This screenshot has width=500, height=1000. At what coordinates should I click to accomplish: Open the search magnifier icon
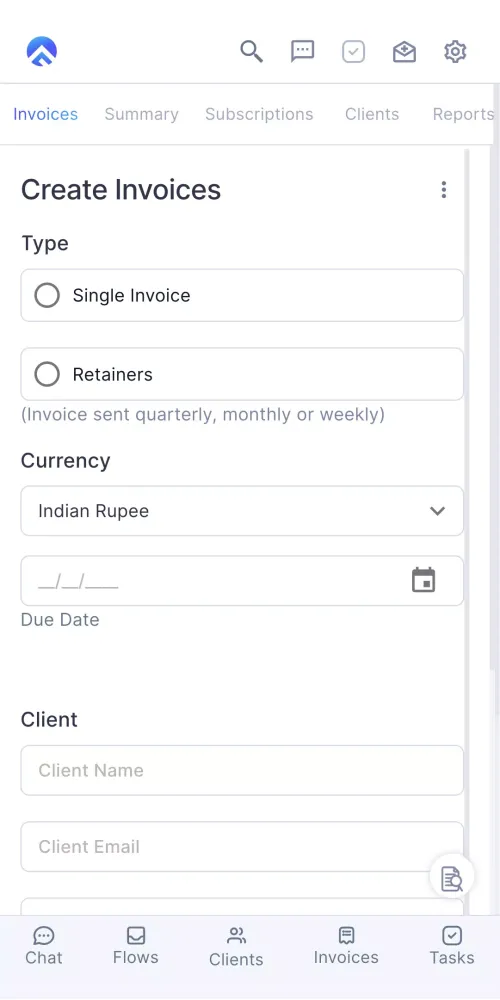251,51
